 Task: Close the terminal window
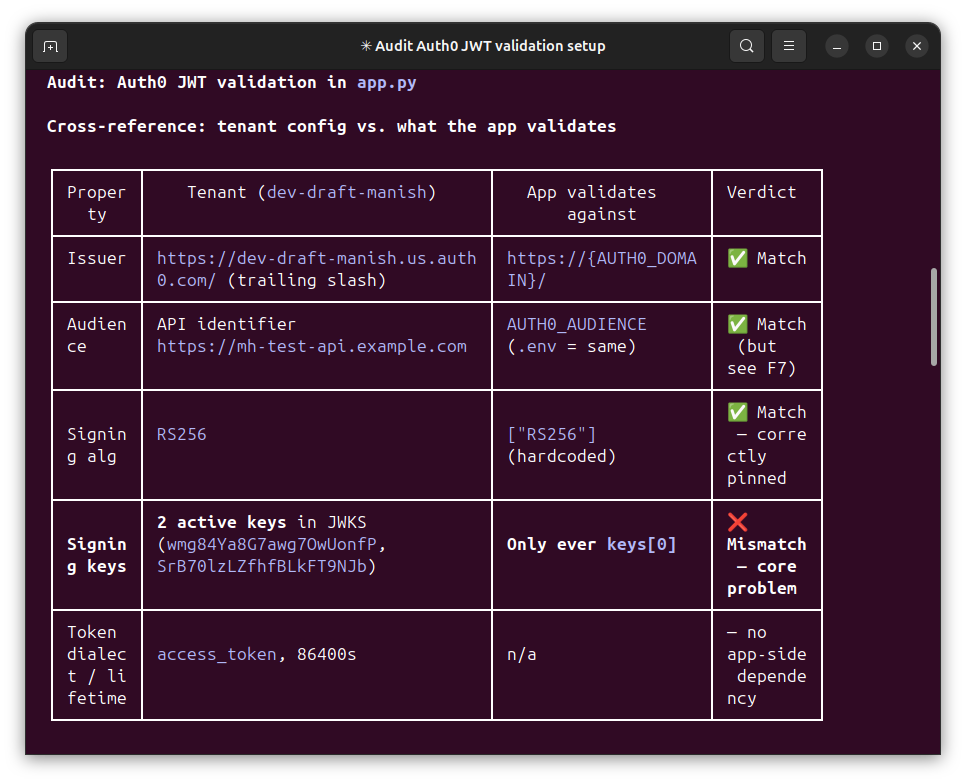click(x=917, y=46)
